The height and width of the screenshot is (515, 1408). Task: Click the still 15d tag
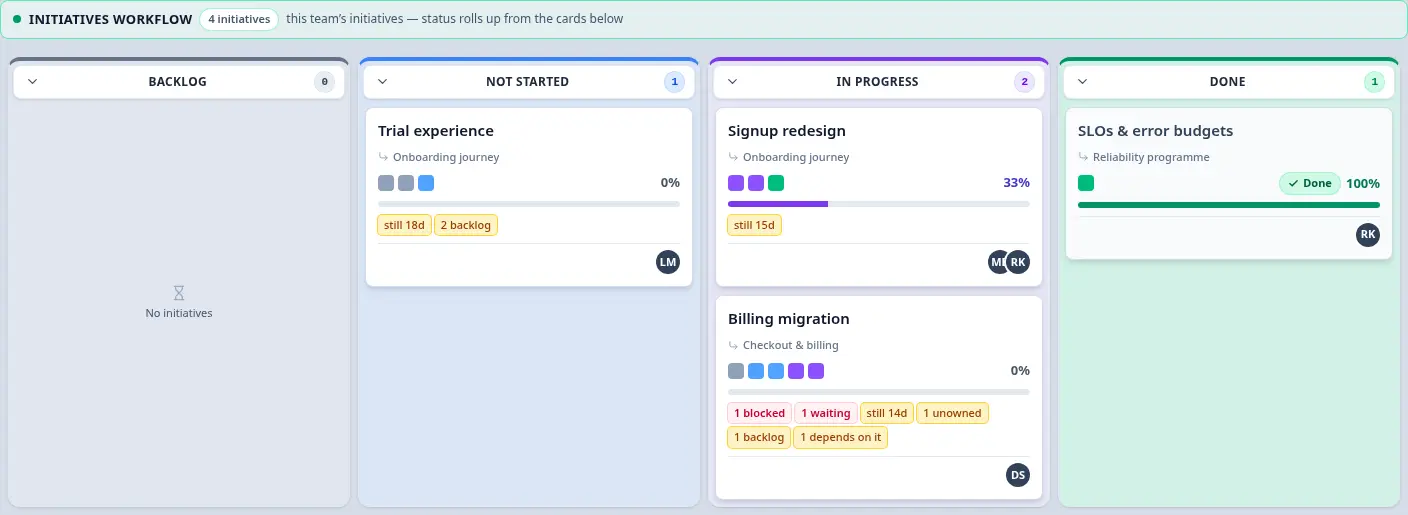coord(755,225)
